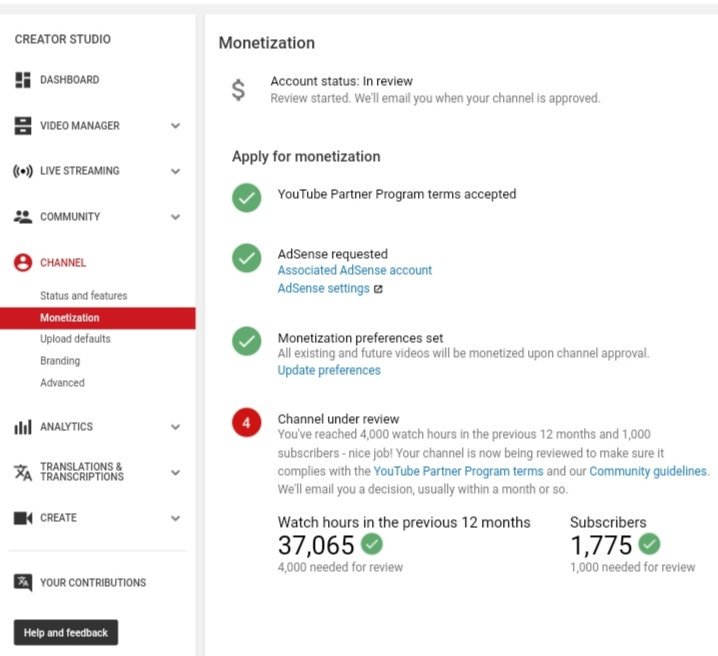Click the 'Channel under review' heading
Viewport: 718px width, 656px height.
coord(338,419)
